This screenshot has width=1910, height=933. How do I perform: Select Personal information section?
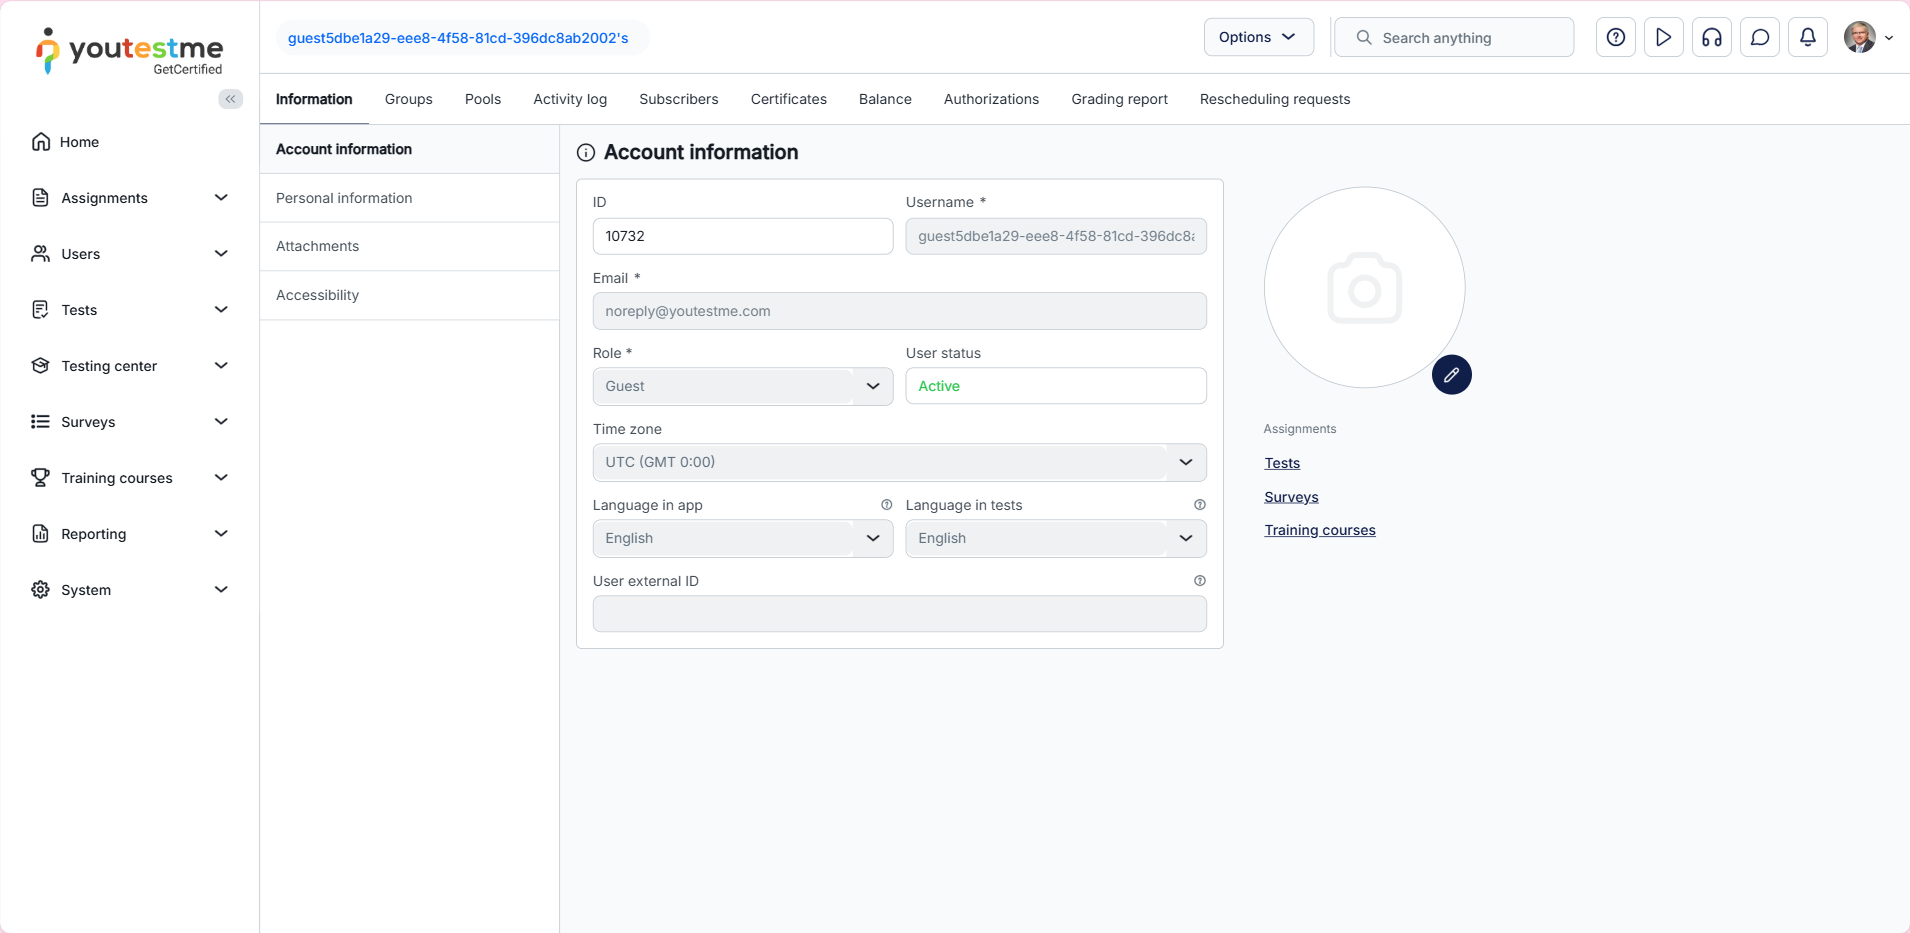[344, 198]
